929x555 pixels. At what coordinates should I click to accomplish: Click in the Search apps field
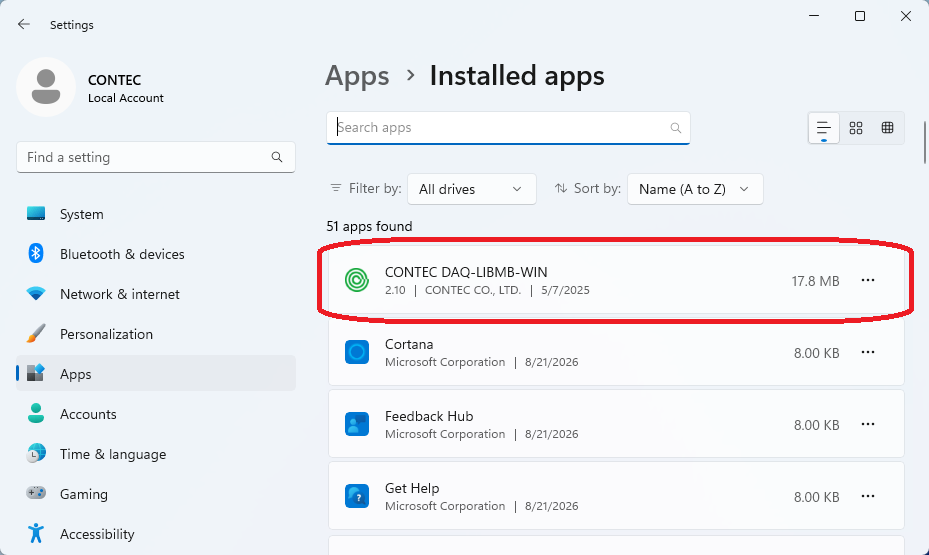(x=508, y=128)
